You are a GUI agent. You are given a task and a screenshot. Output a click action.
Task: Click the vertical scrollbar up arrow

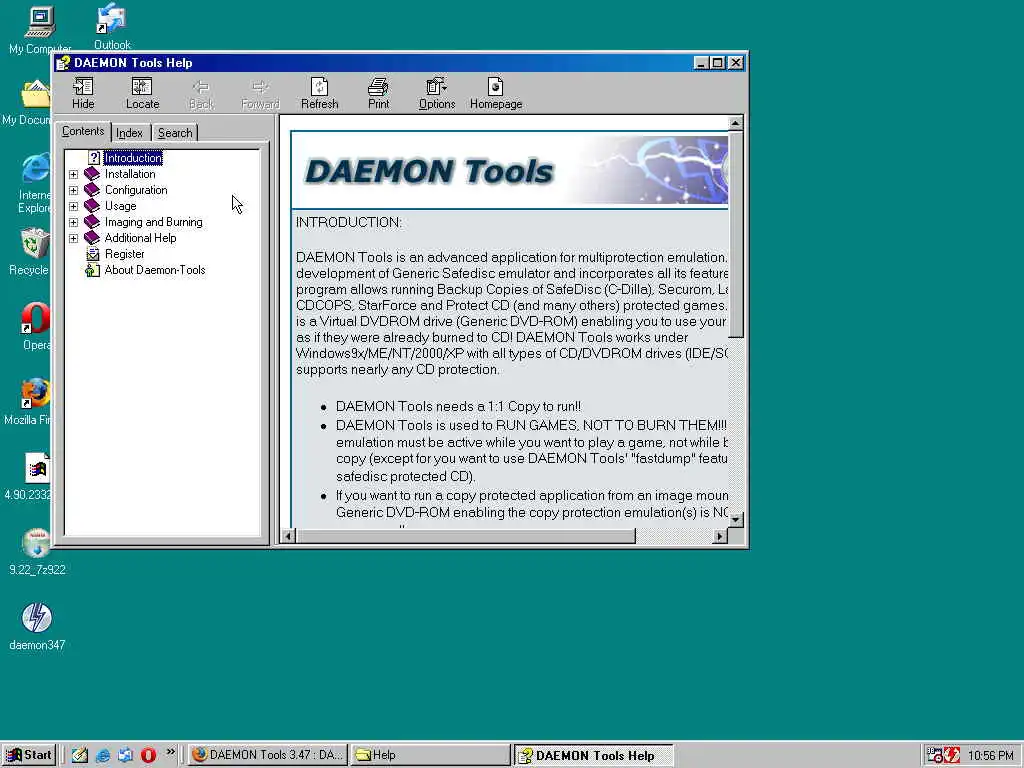point(735,123)
